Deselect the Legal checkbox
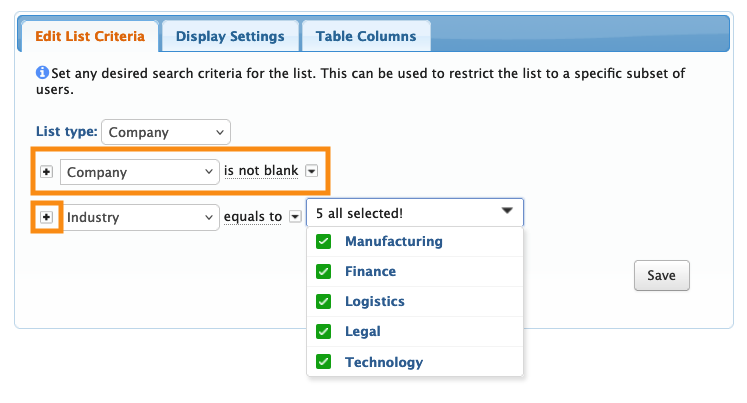The width and height of the screenshot is (747, 403). coord(323,332)
